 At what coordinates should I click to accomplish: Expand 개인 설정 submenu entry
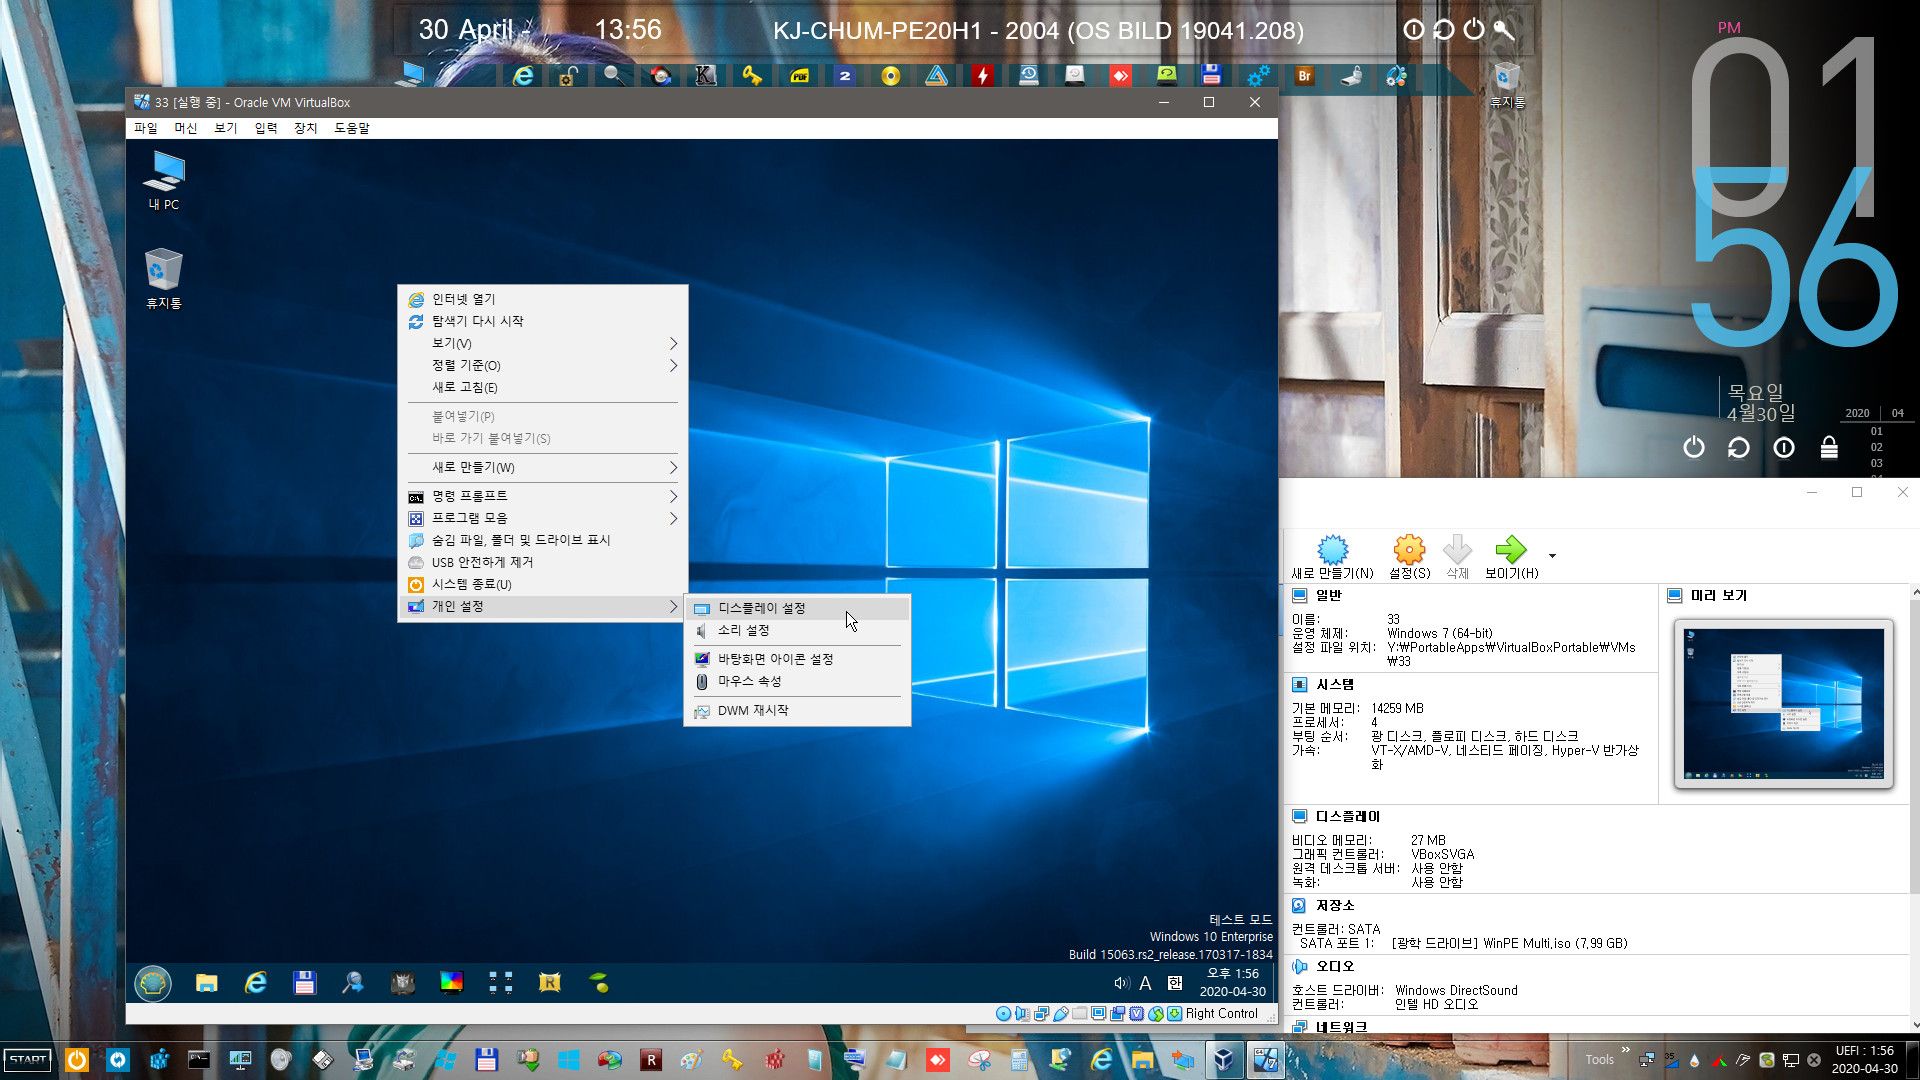click(x=542, y=606)
